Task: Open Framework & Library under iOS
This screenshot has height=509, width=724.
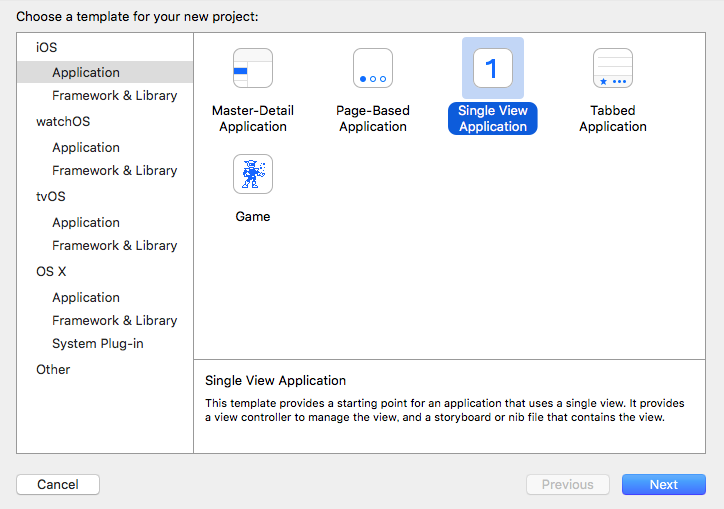Action: click(x=115, y=96)
